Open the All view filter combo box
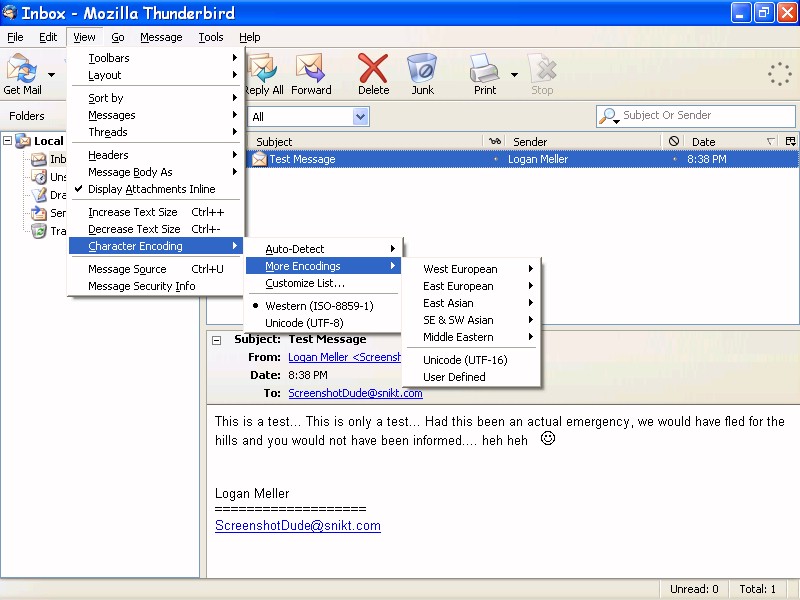800x600 pixels. pos(309,117)
